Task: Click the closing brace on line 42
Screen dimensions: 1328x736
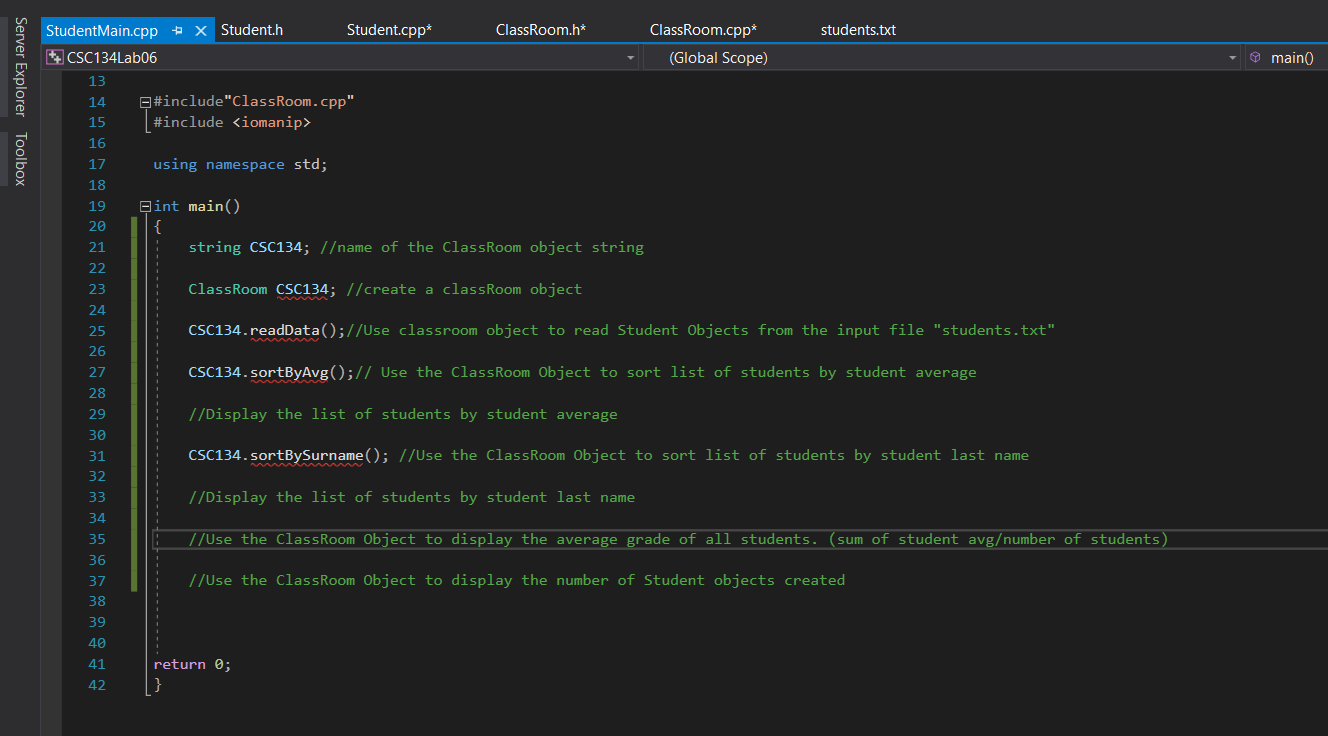Action: [x=158, y=685]
